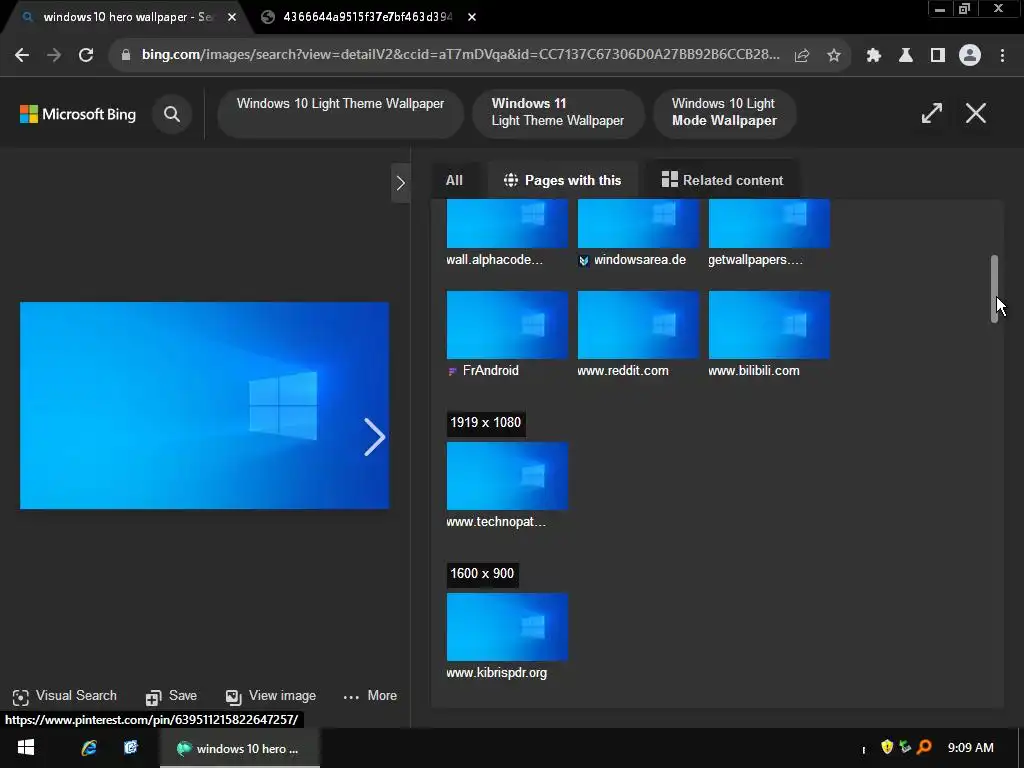Open the Chrome profile avatar
The width and height of the screenshot is (1024, 768).
pos(970,56)
